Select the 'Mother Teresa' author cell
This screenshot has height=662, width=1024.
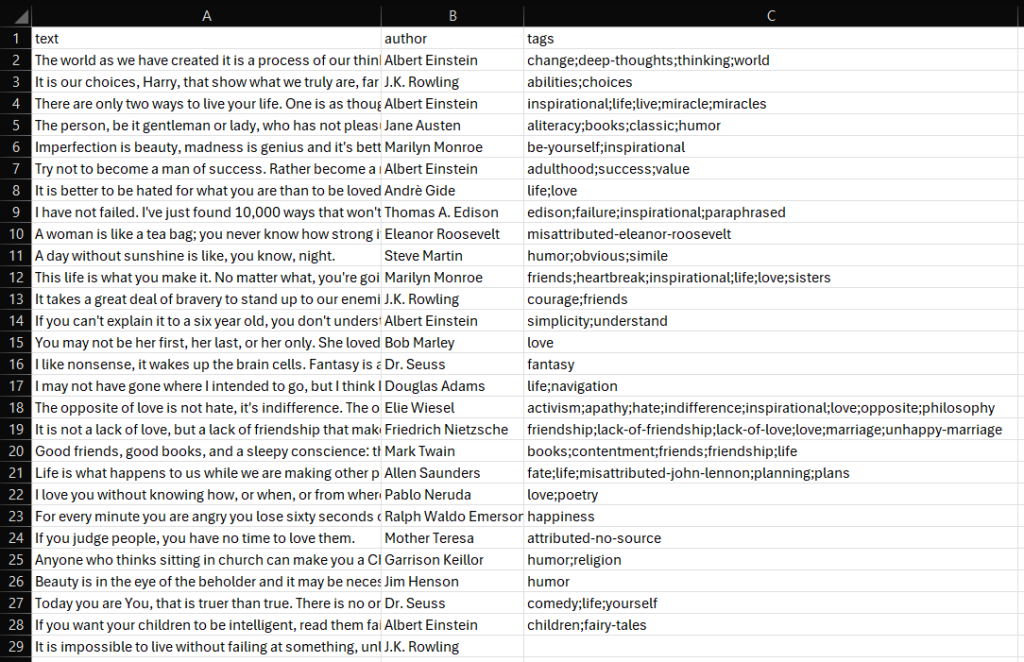[452, 537]
